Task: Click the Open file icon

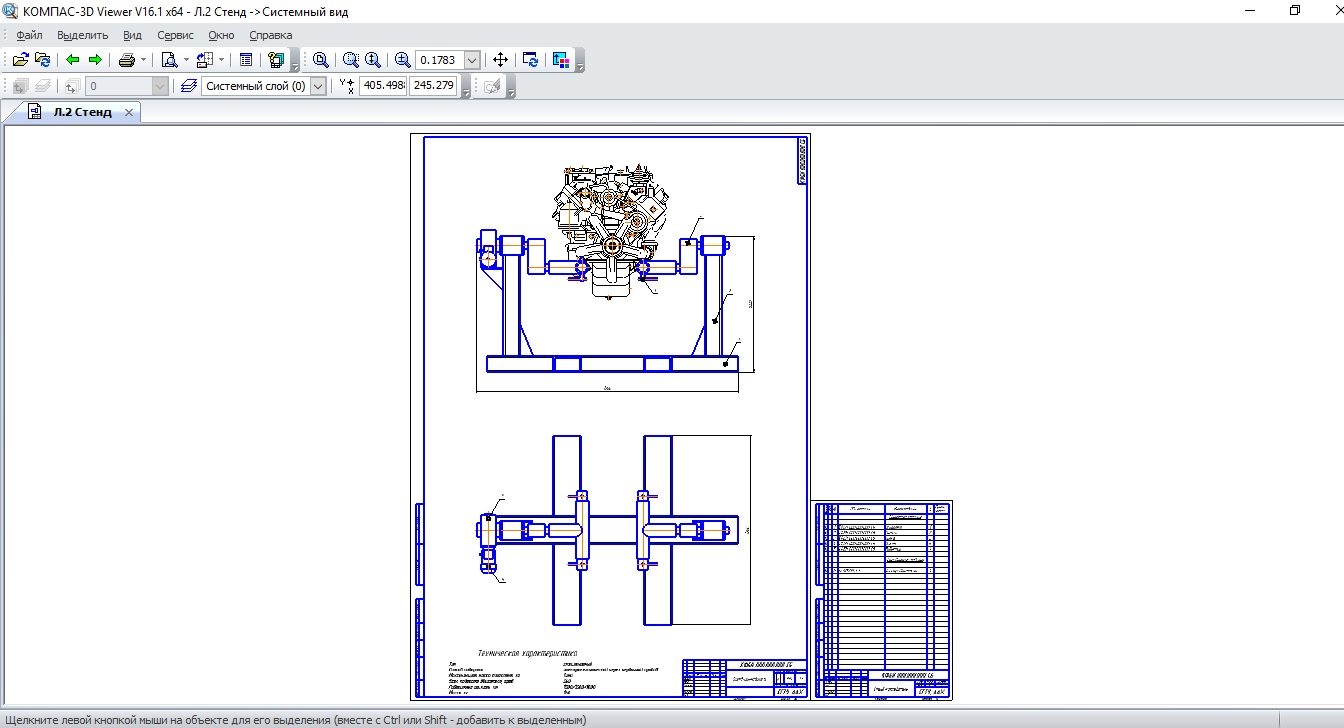Action: 20,60
